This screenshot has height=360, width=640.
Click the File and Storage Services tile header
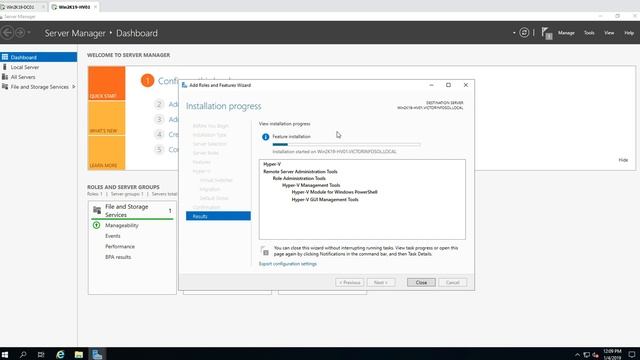coord(132,211)
